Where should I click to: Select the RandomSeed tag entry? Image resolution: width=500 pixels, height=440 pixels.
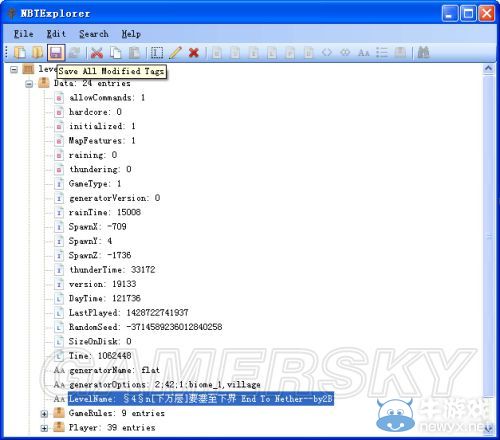pos(145,327)
